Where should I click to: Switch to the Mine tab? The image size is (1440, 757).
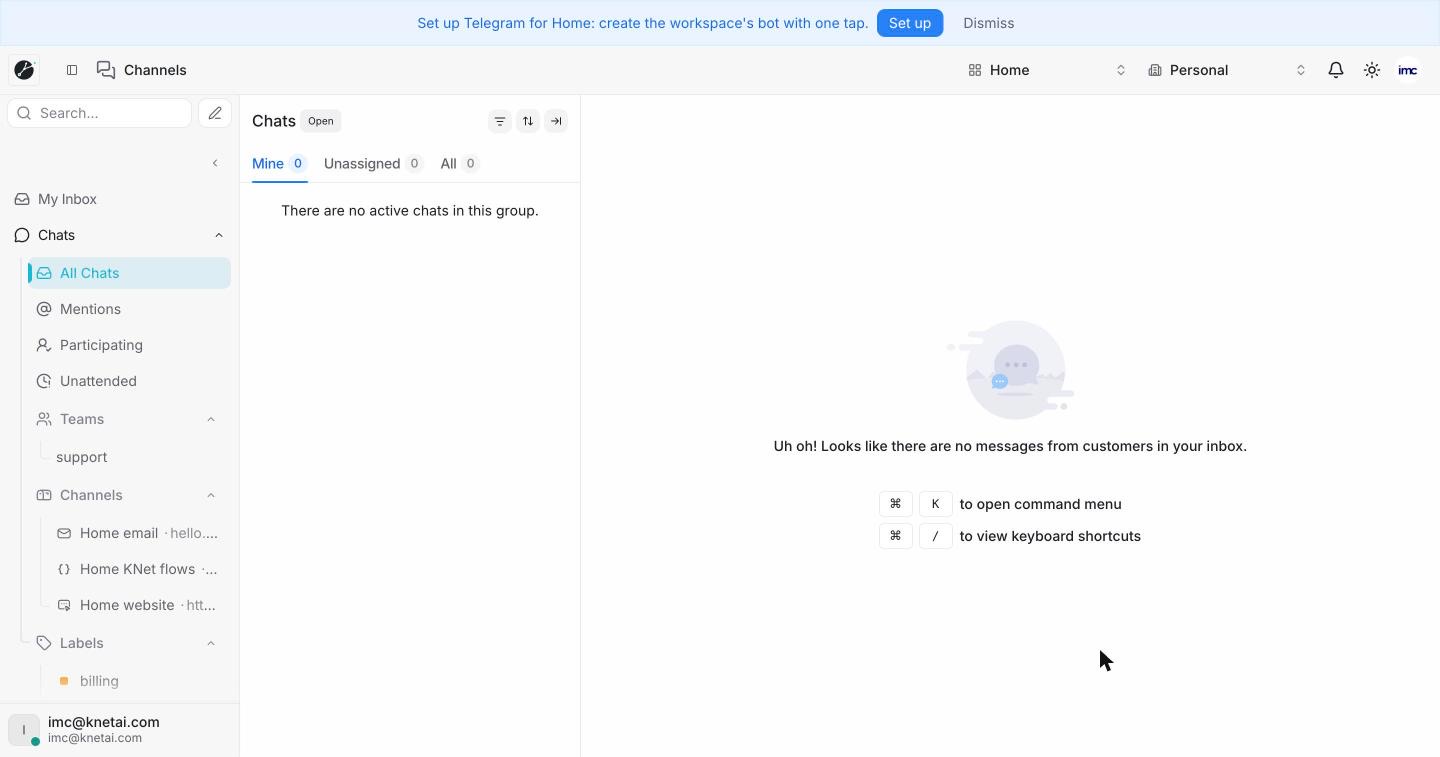coord(279,163)
